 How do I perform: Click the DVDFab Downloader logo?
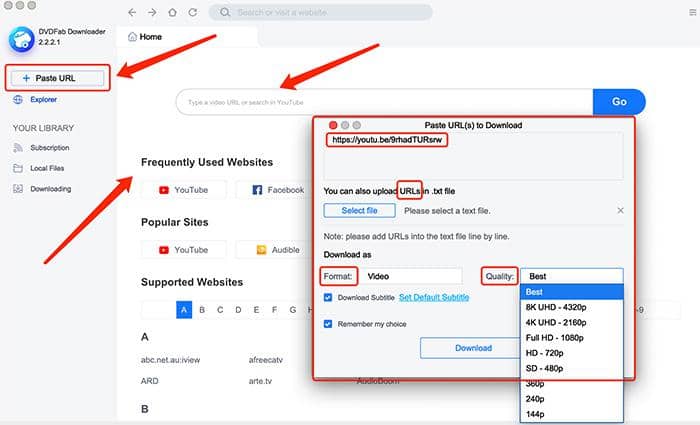click(21, 39)
